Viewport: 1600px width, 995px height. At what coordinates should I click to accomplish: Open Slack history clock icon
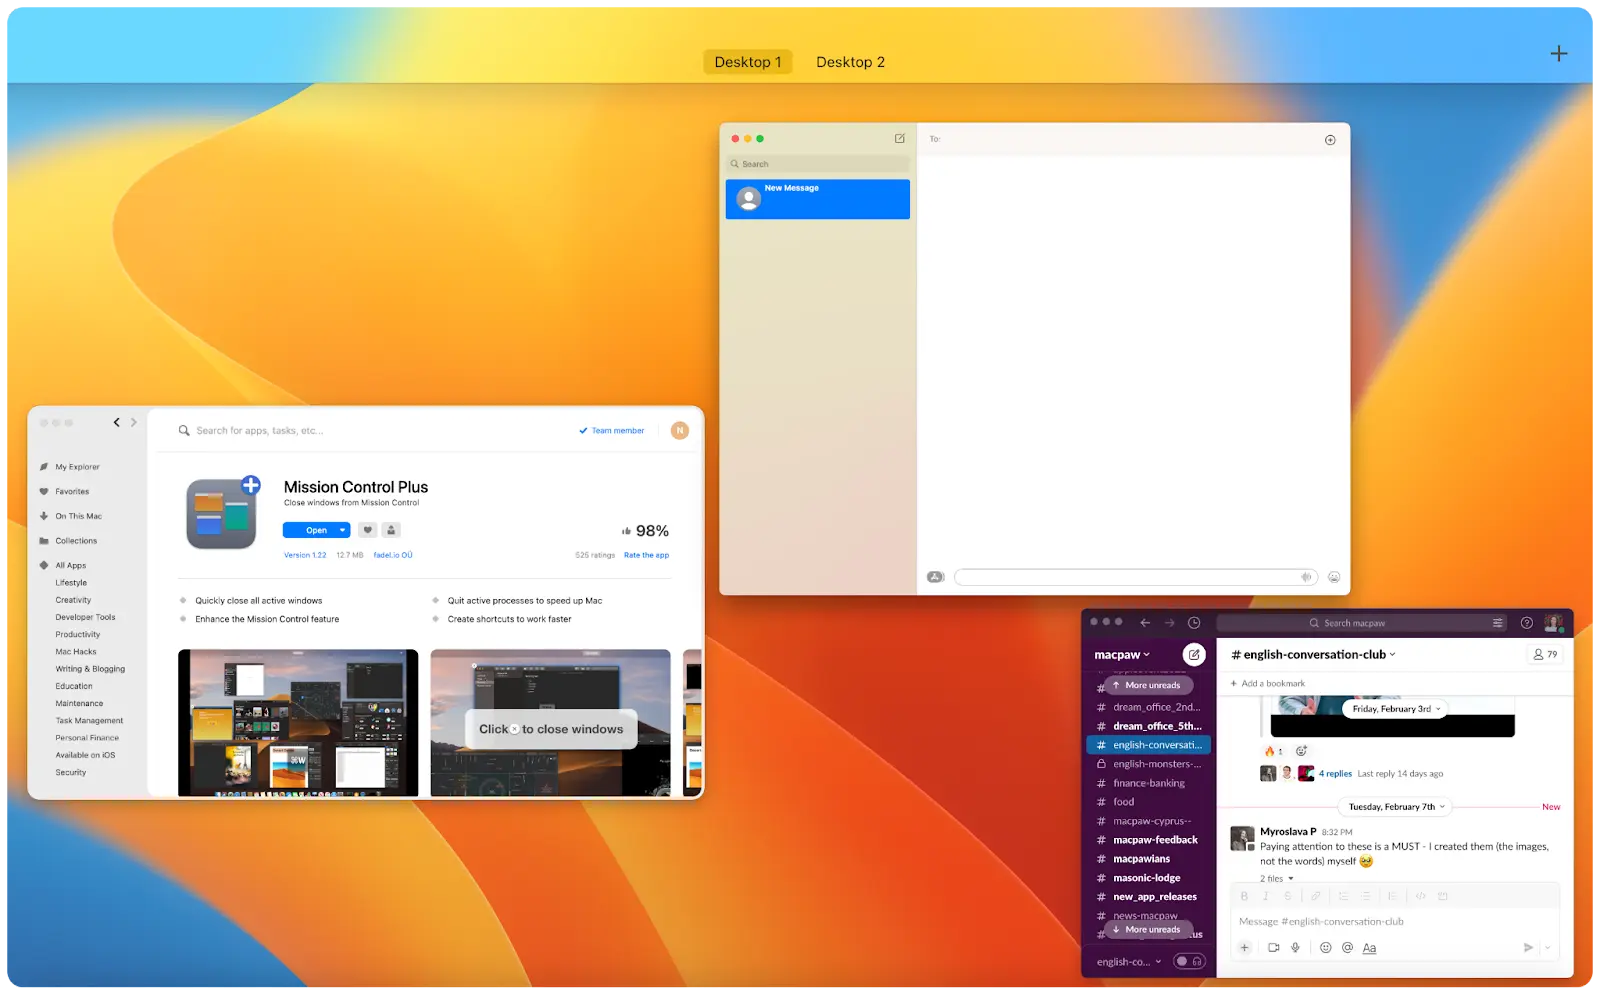pos(1194,623)
